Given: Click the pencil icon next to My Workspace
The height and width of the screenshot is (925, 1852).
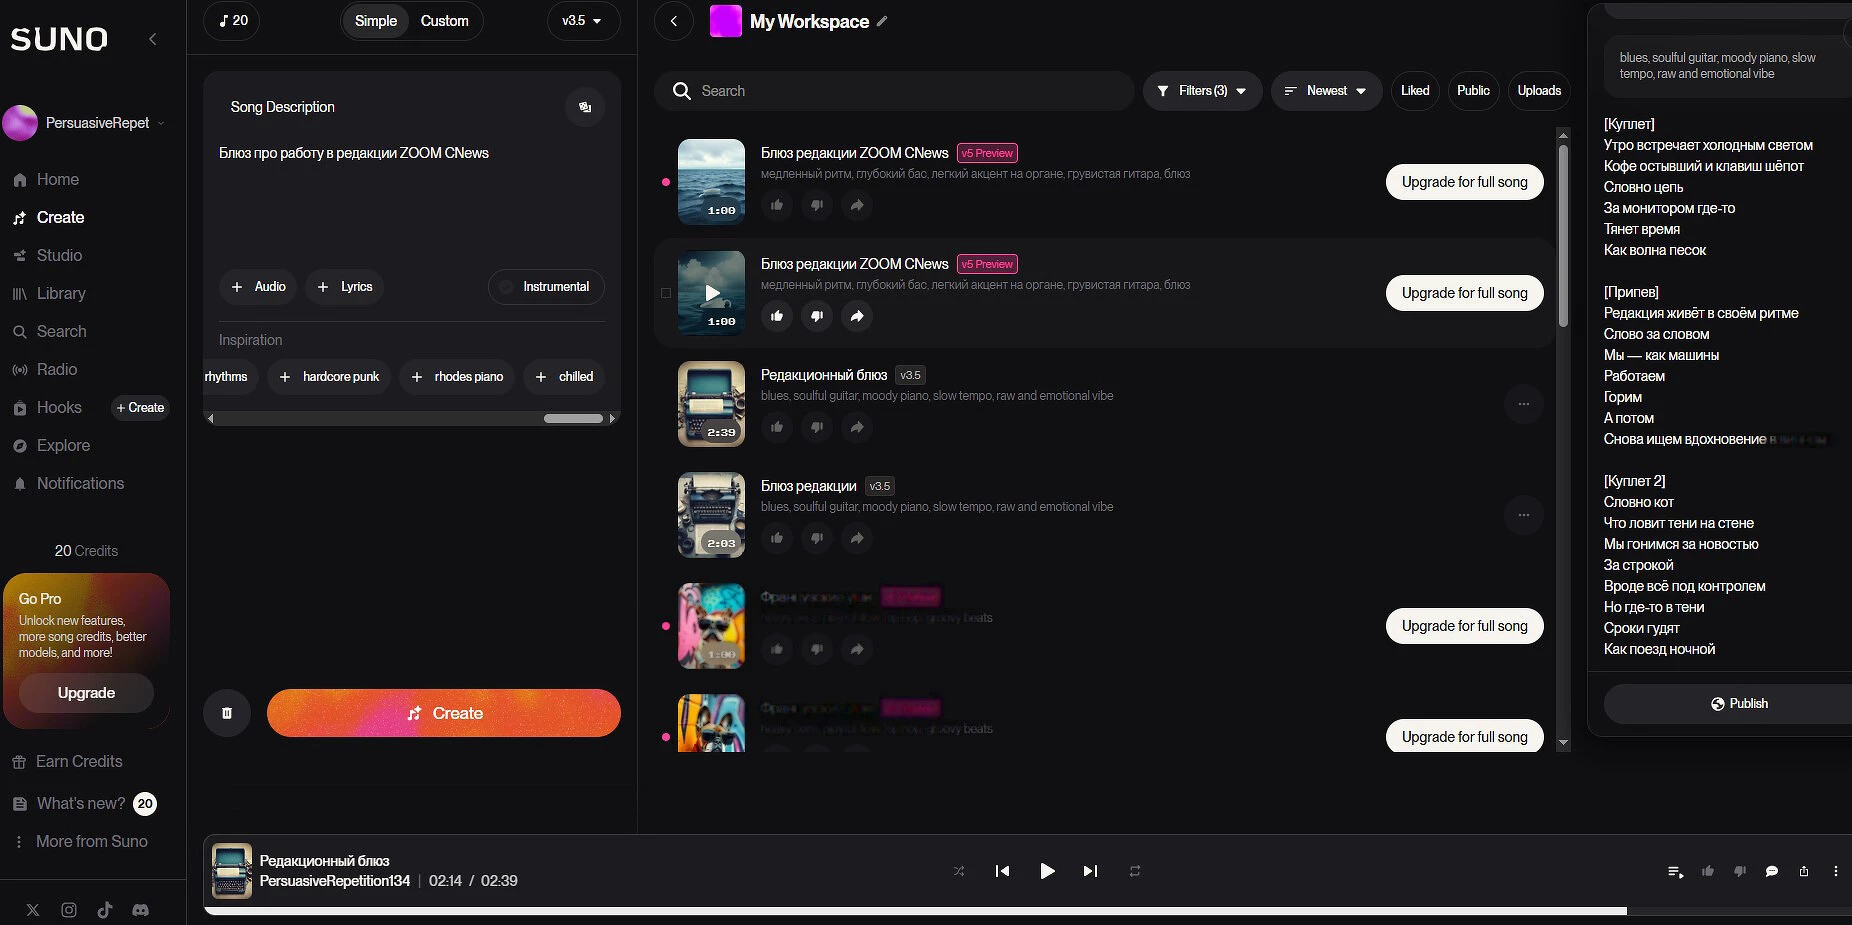Looking at the screenshot, I should point(882,21).
